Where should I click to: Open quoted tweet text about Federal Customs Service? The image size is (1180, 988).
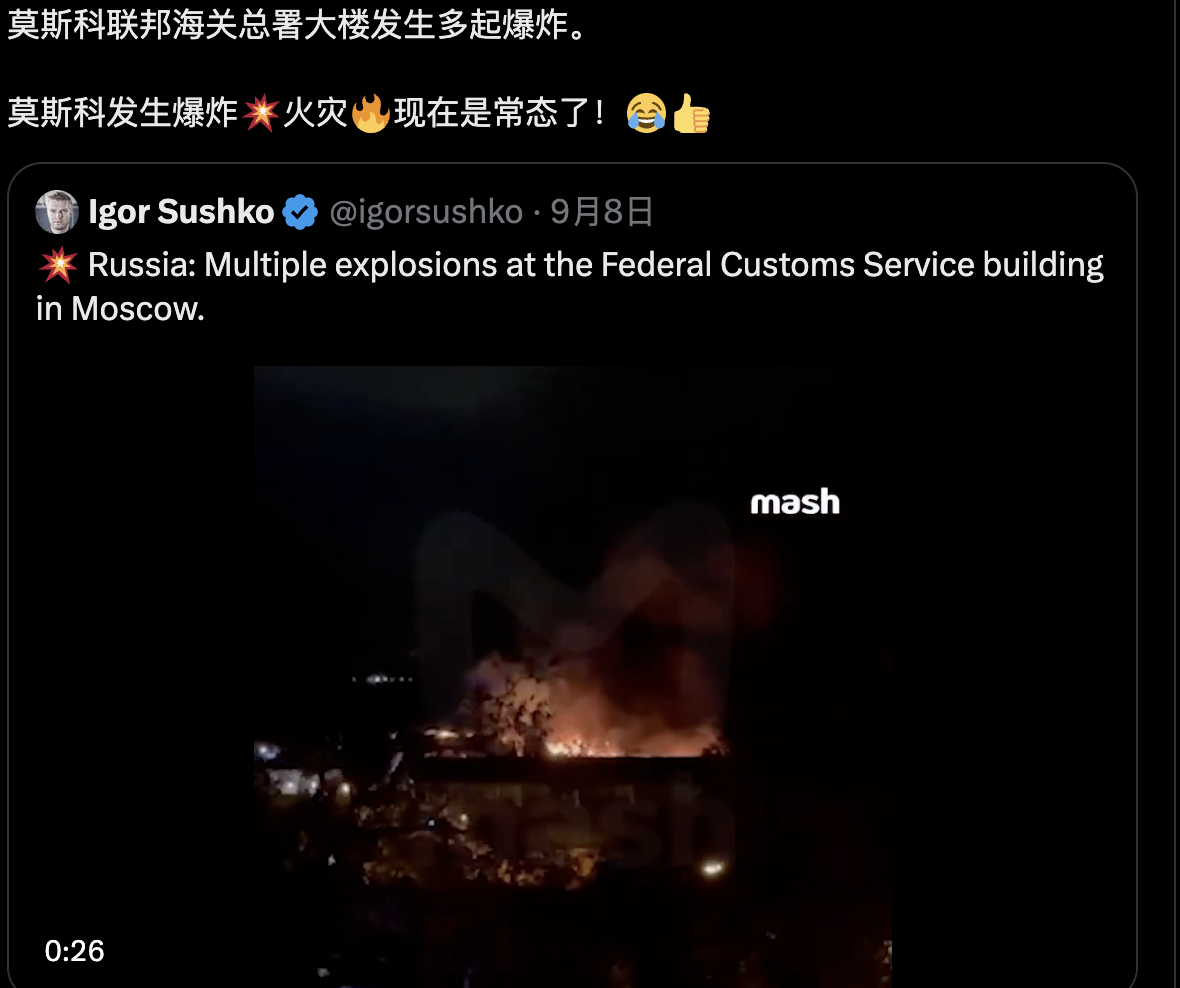(x=570, y=287)
